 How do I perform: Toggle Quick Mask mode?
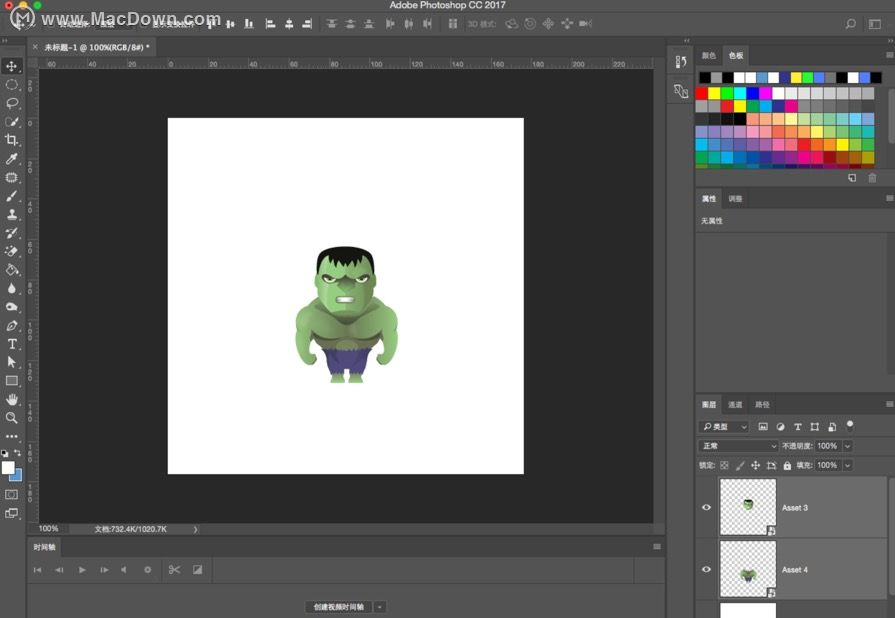tap(11, 495)
